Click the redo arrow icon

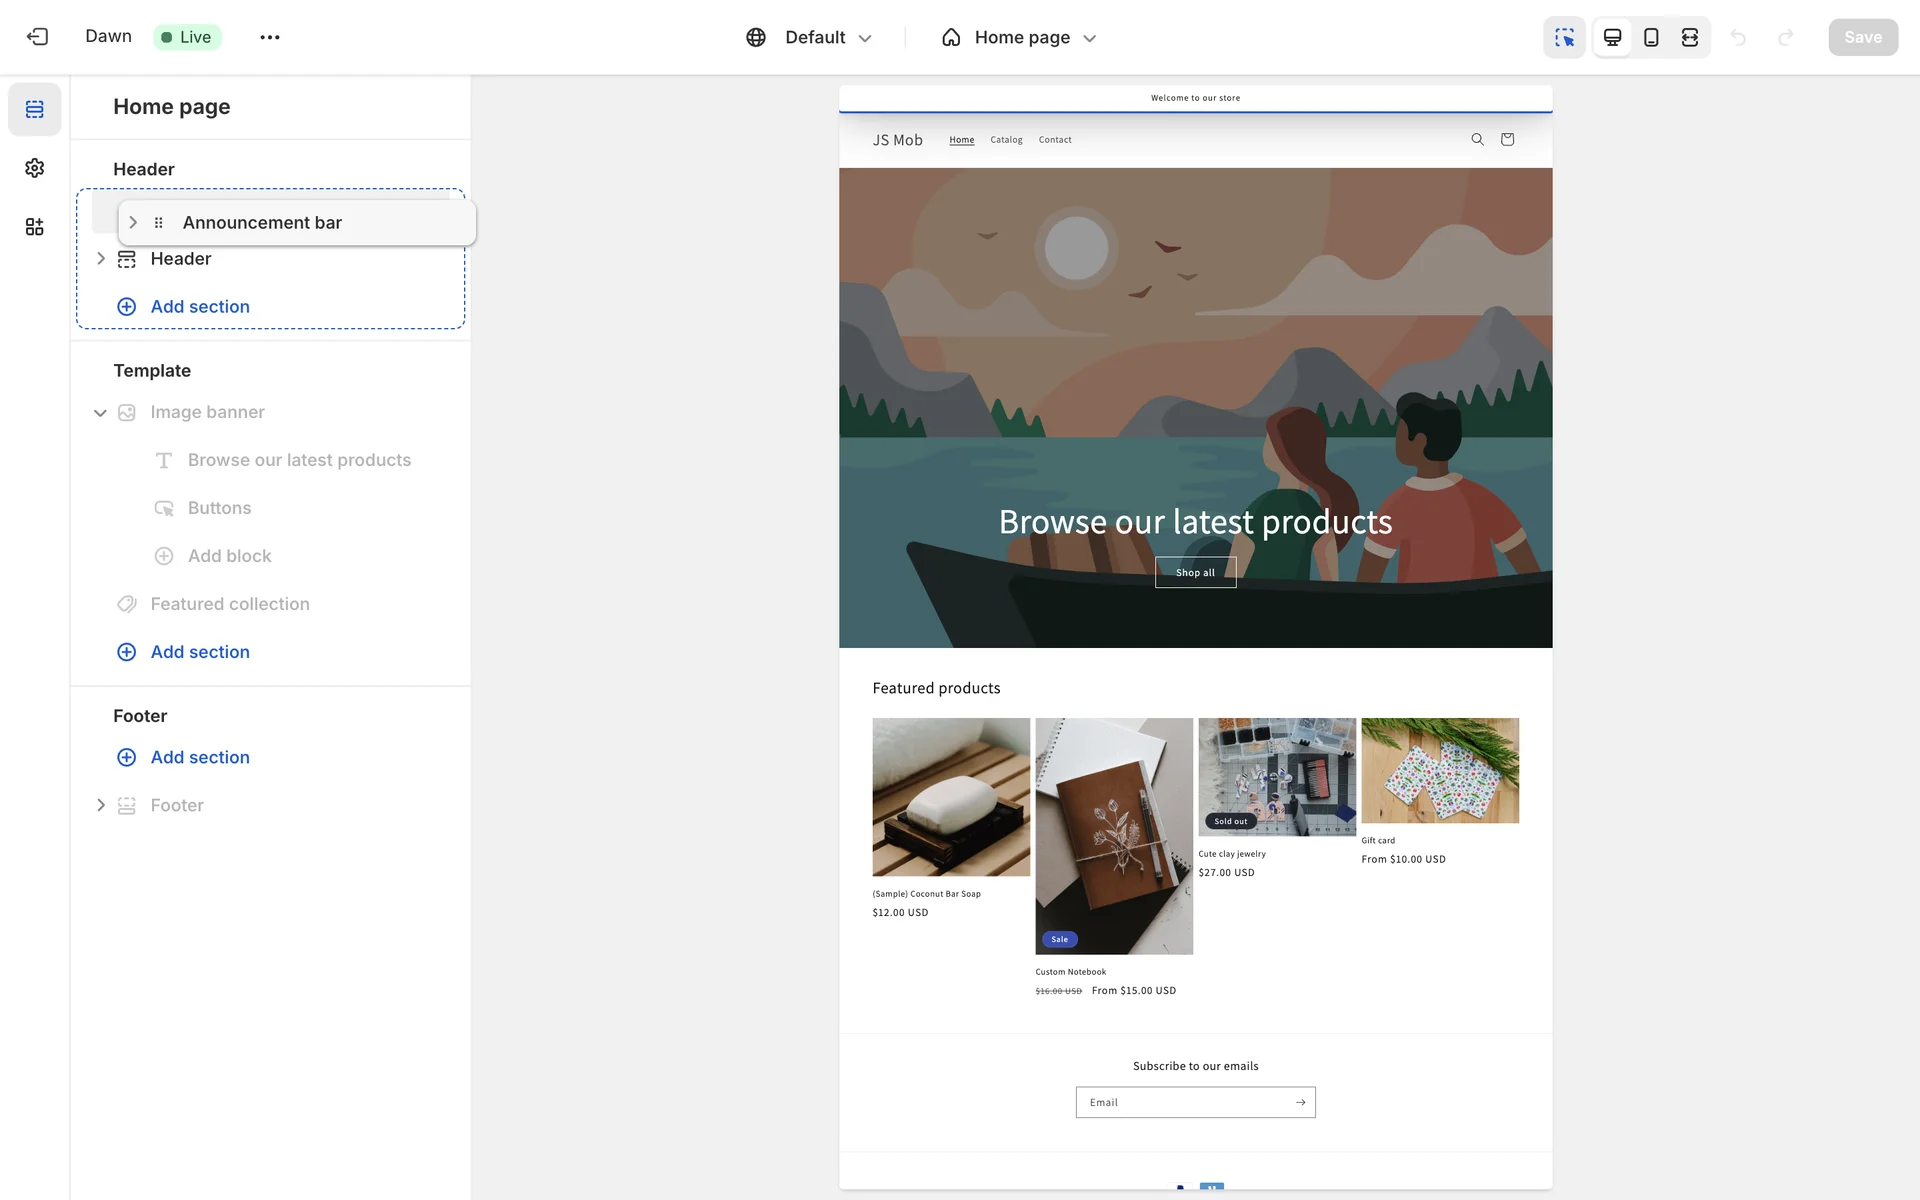tap(1785, 37)
